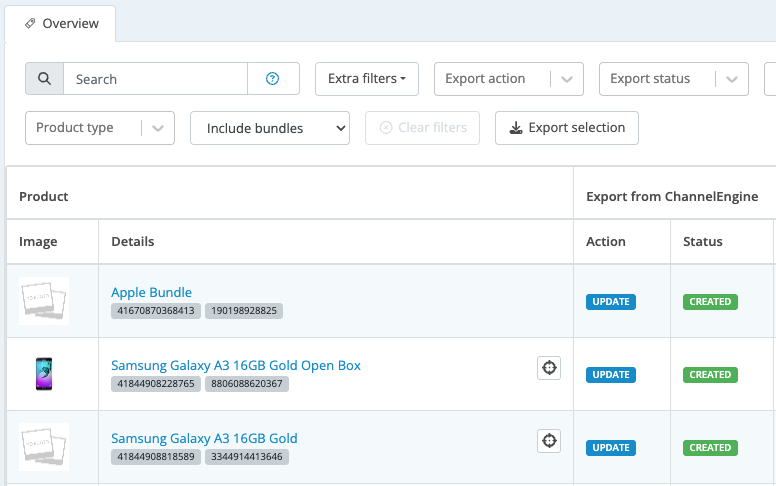Focus the Search input field

155,79
